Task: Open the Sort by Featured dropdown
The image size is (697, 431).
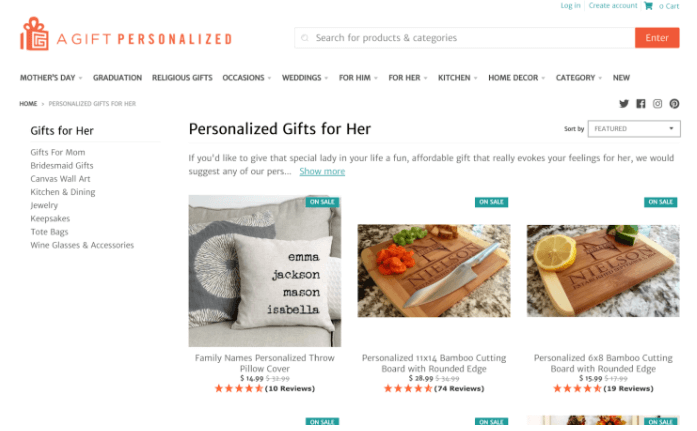Action: (634, 129)
